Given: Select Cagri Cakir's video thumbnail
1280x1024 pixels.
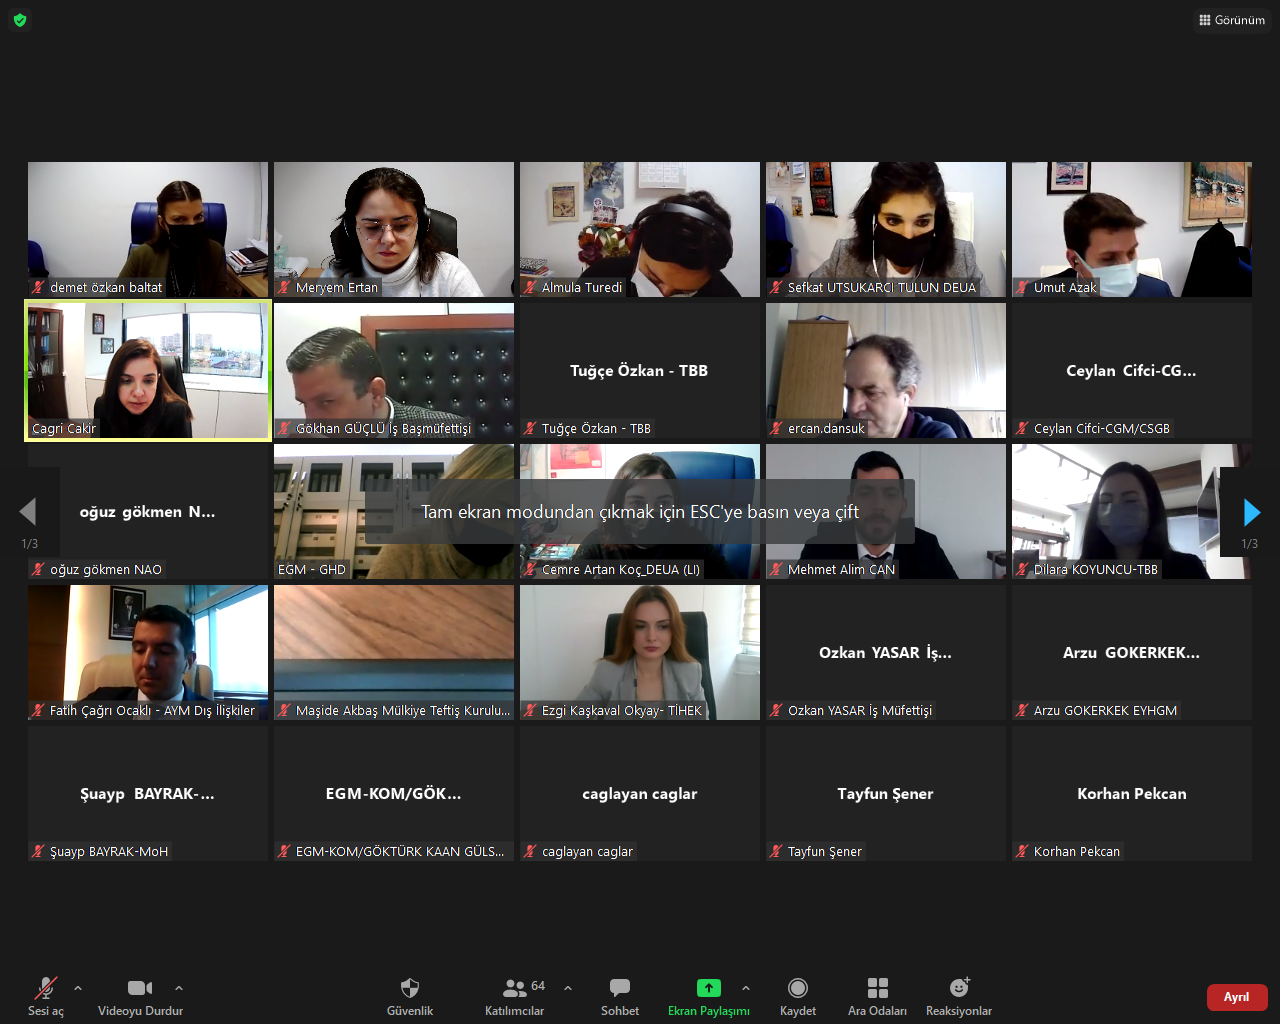Looking at the screenshot, I should point(148,370).
